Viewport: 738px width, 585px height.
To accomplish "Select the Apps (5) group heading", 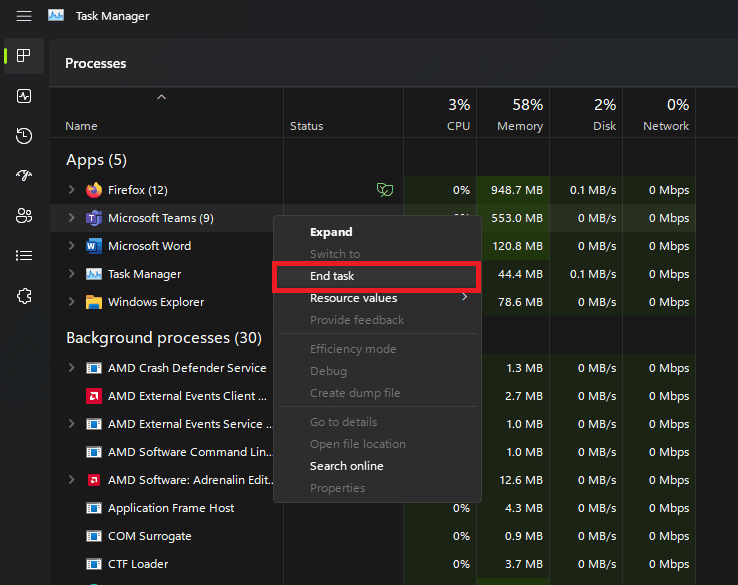I will 96,160.
